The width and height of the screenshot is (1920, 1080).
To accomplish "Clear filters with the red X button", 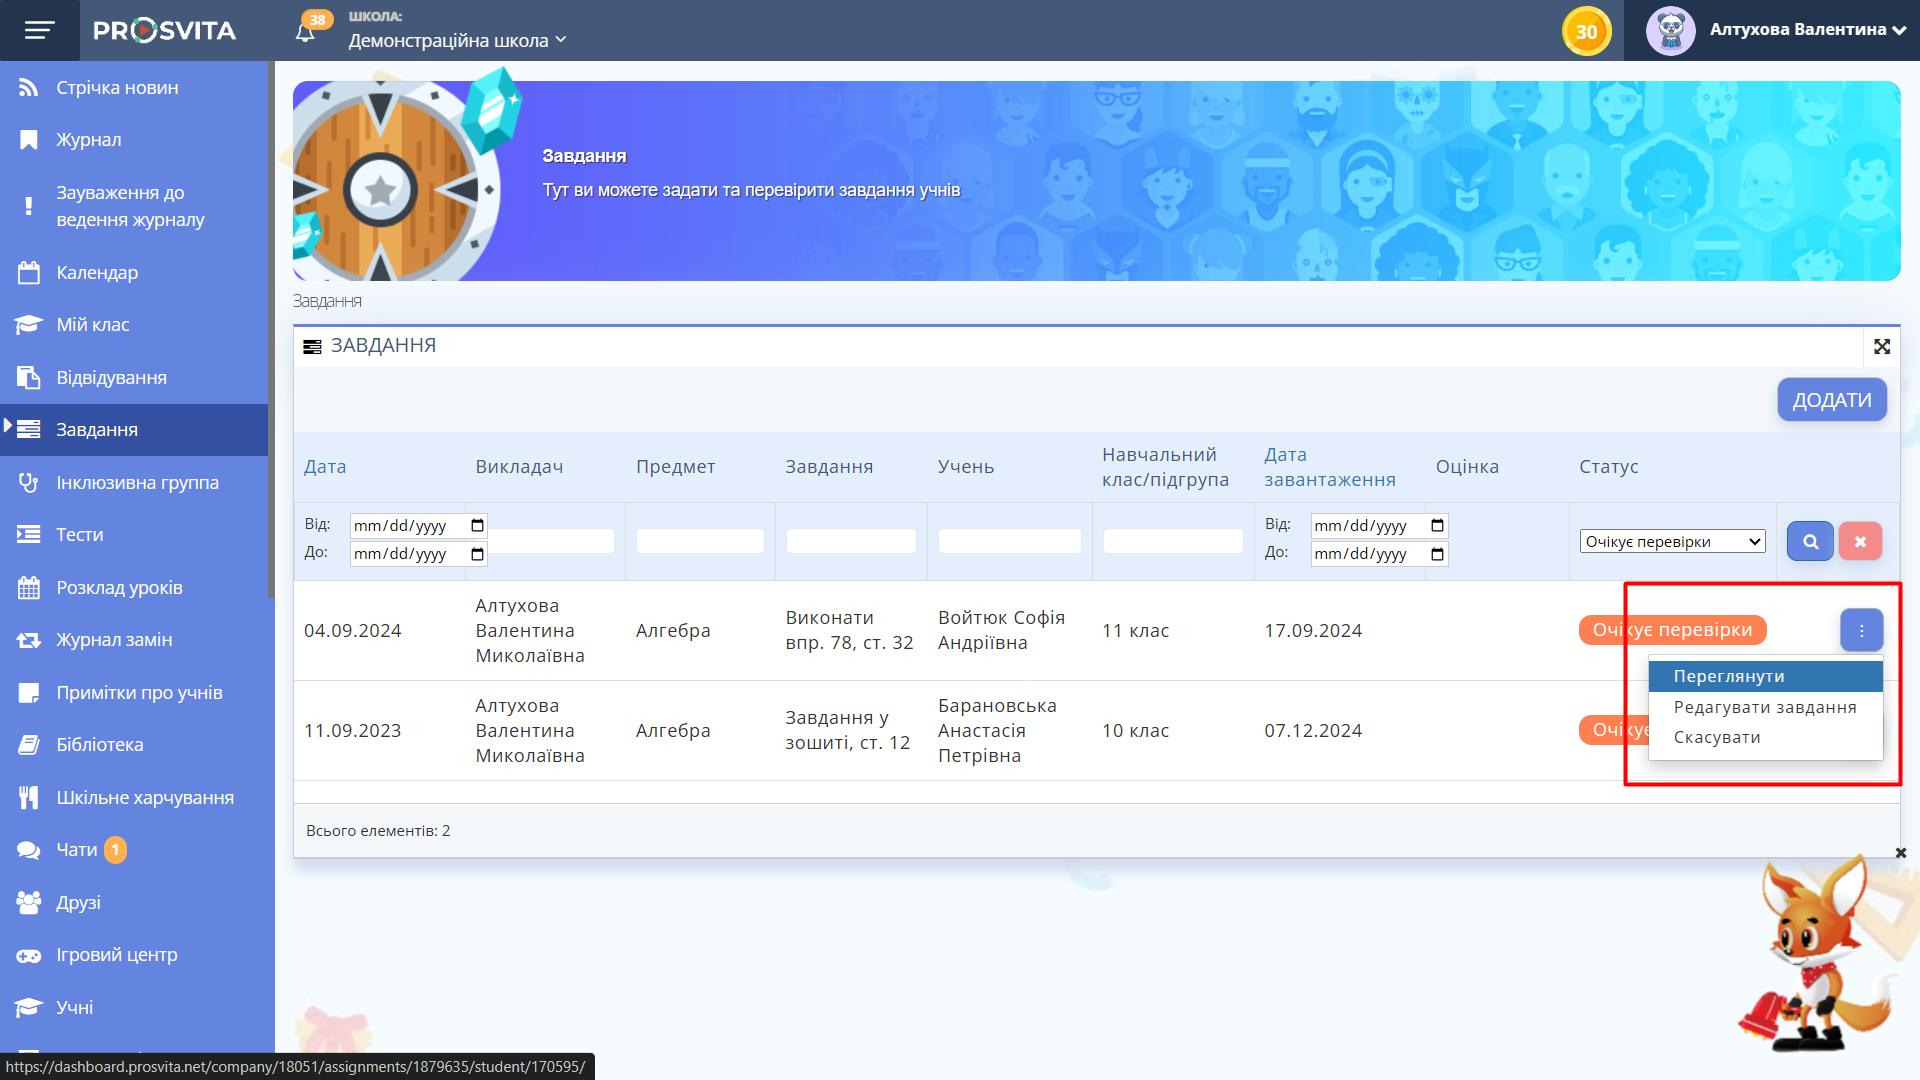I will pyautogui.click(x=1860, y=541).
